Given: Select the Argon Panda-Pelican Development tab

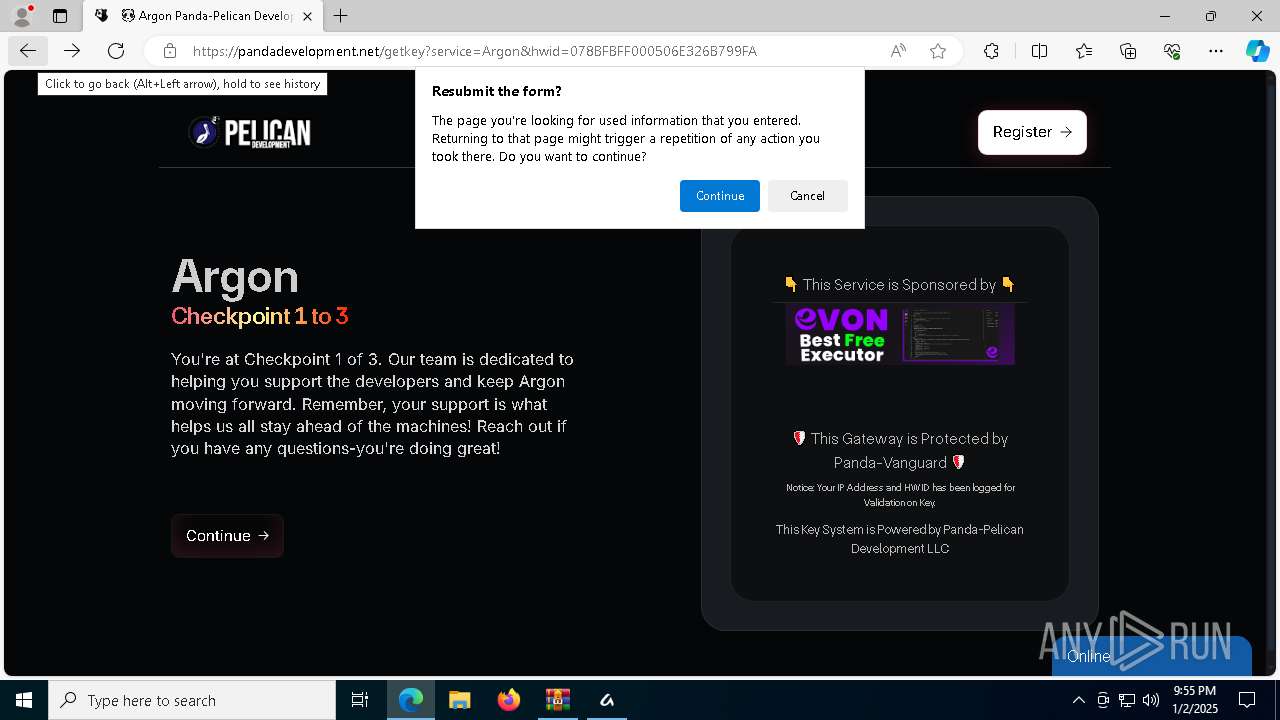Looking at the screenshot, I should click(204, 16).
